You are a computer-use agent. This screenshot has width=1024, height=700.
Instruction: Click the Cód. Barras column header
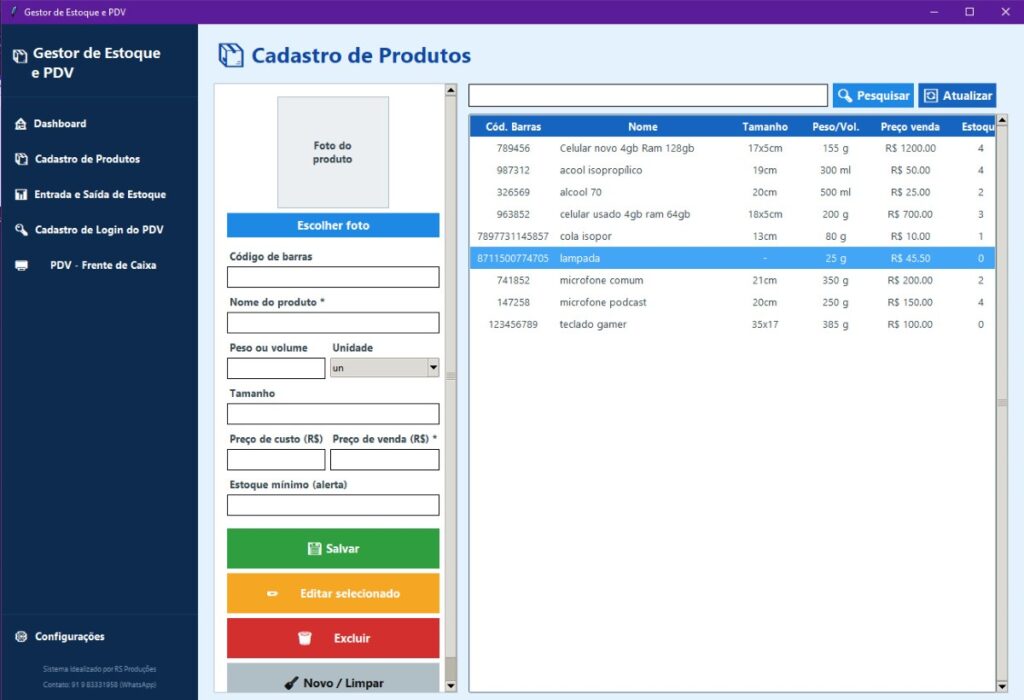point(513,127)
